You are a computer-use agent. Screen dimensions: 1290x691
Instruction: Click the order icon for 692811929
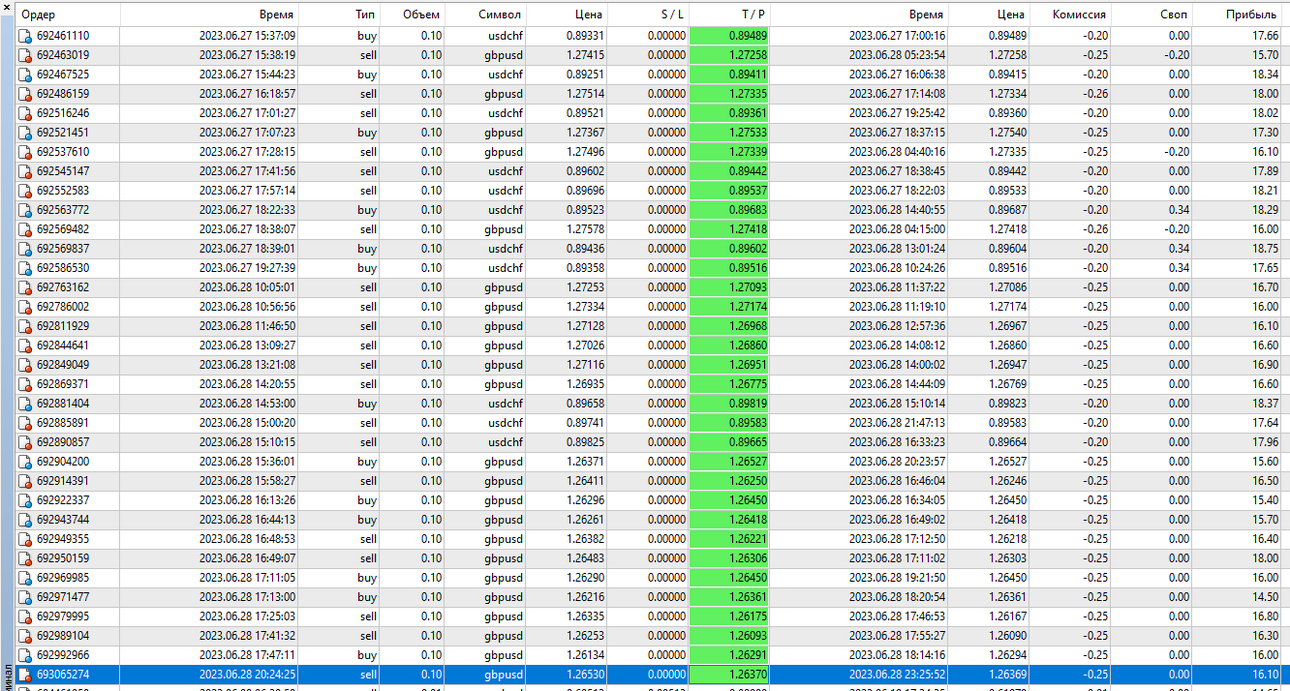pos(25,326)
